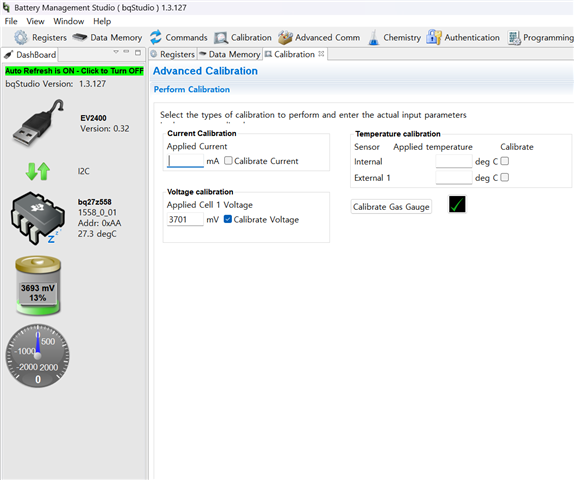574x480 pixels.
Task: Click the Registers toolbar label
Action: coord(49,37)
